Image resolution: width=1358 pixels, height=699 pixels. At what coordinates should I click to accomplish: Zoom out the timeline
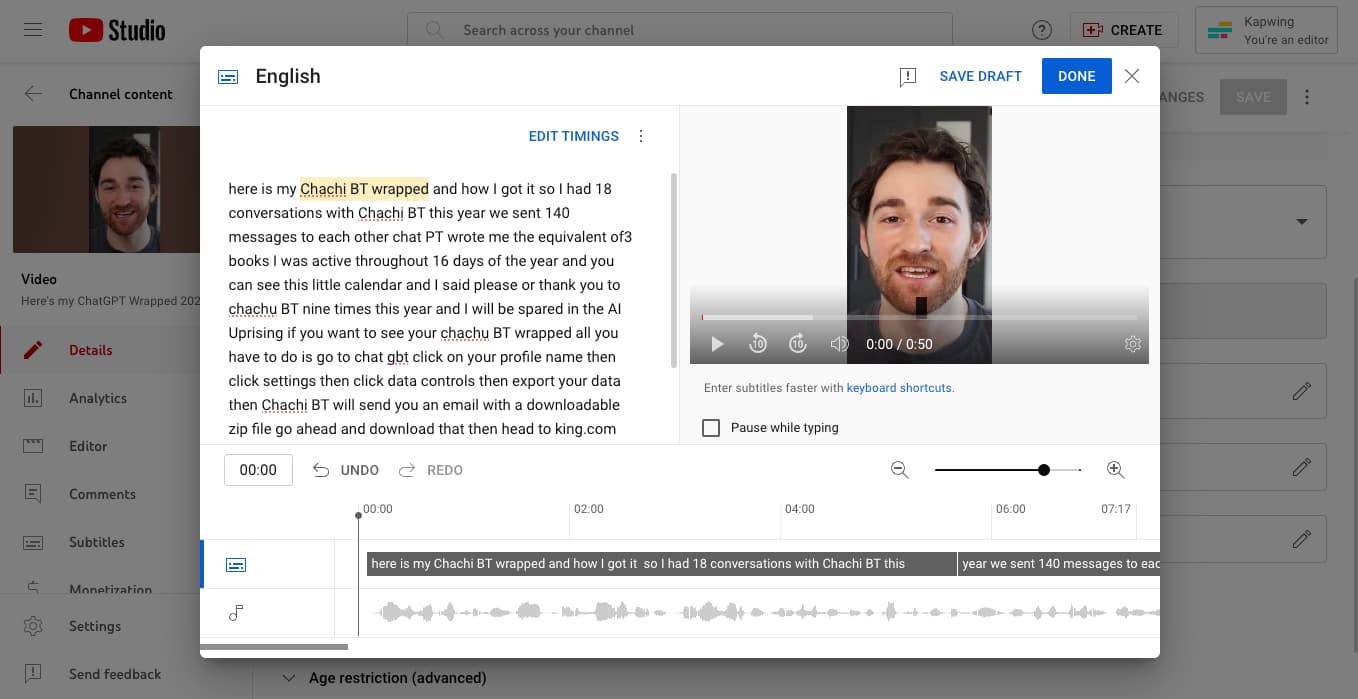pyautogui.click(x=899, y=470)
